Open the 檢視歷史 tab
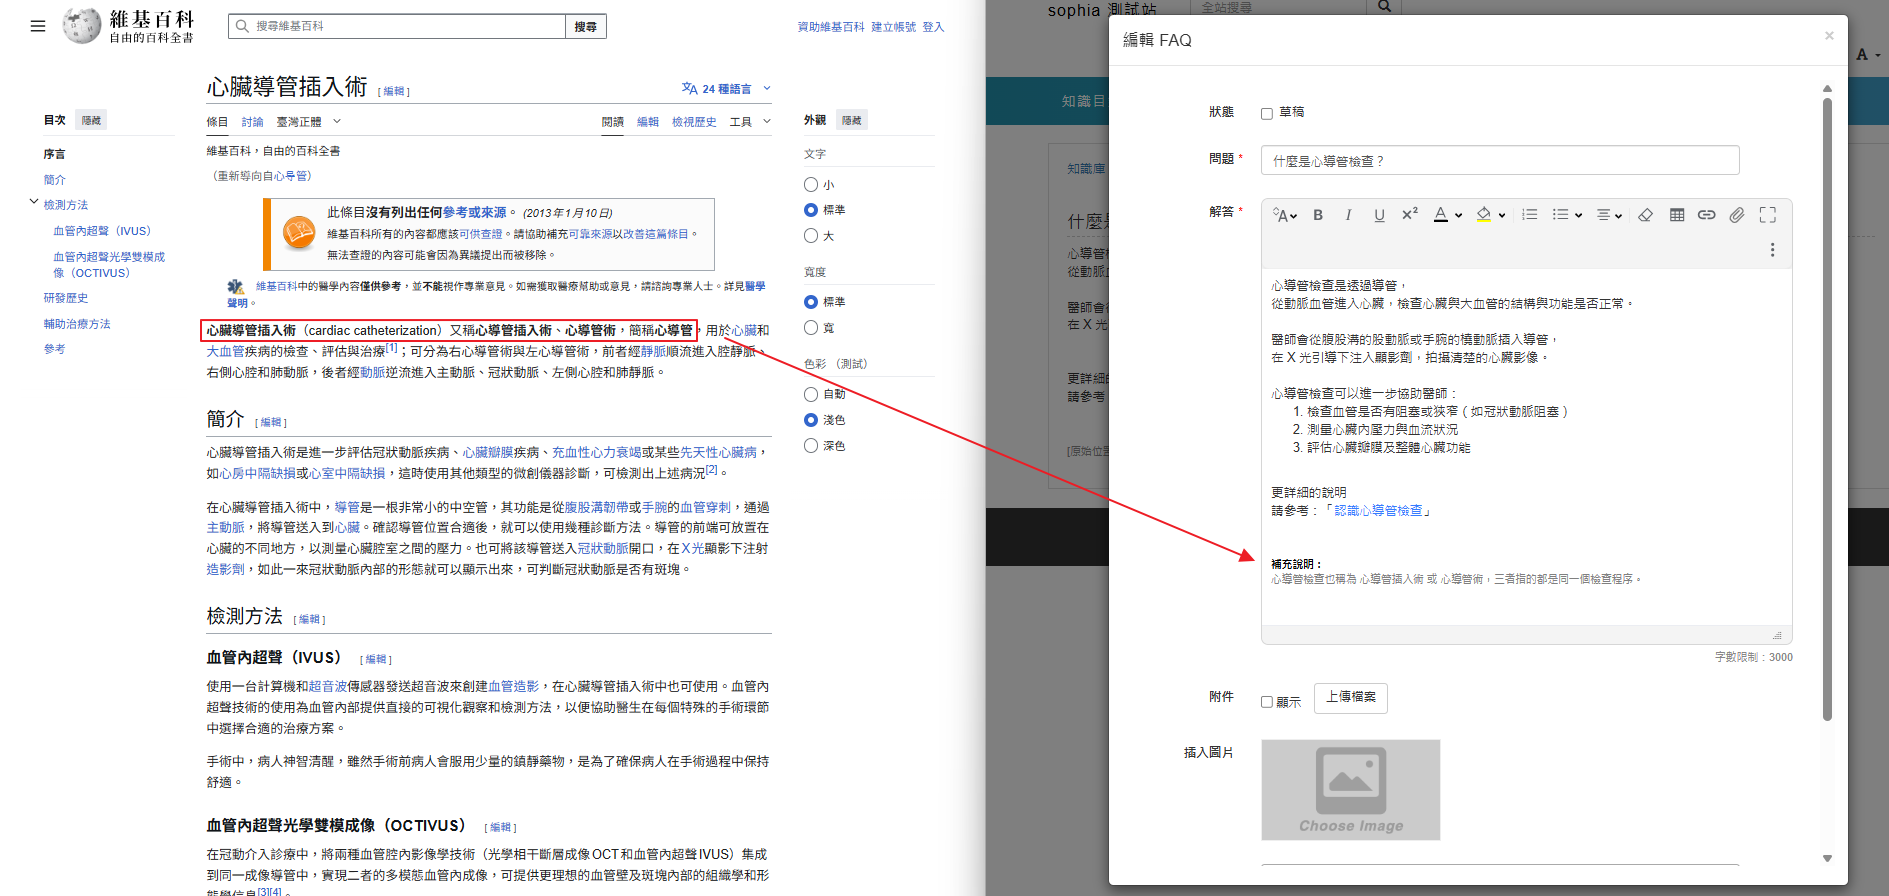 click(694, 122)
